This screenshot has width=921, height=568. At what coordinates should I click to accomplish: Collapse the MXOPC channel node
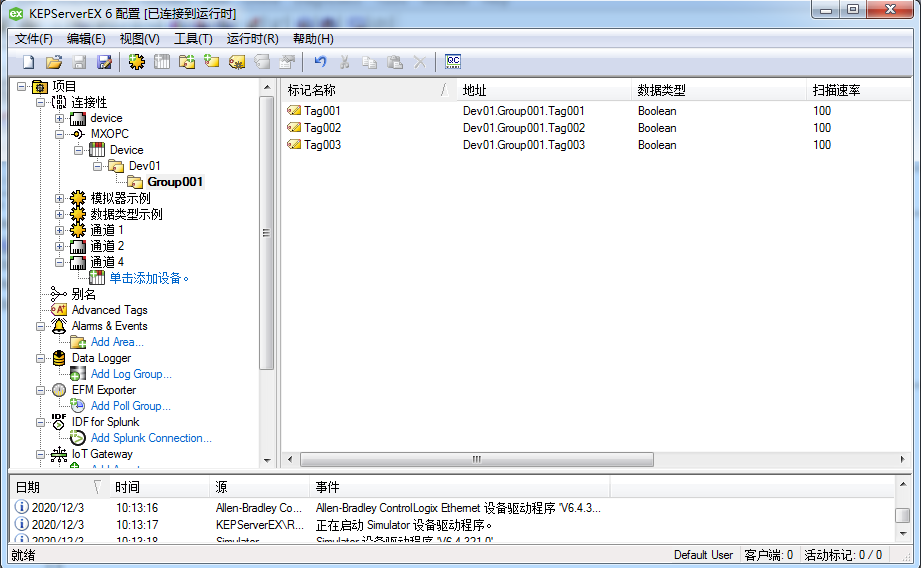60,134
